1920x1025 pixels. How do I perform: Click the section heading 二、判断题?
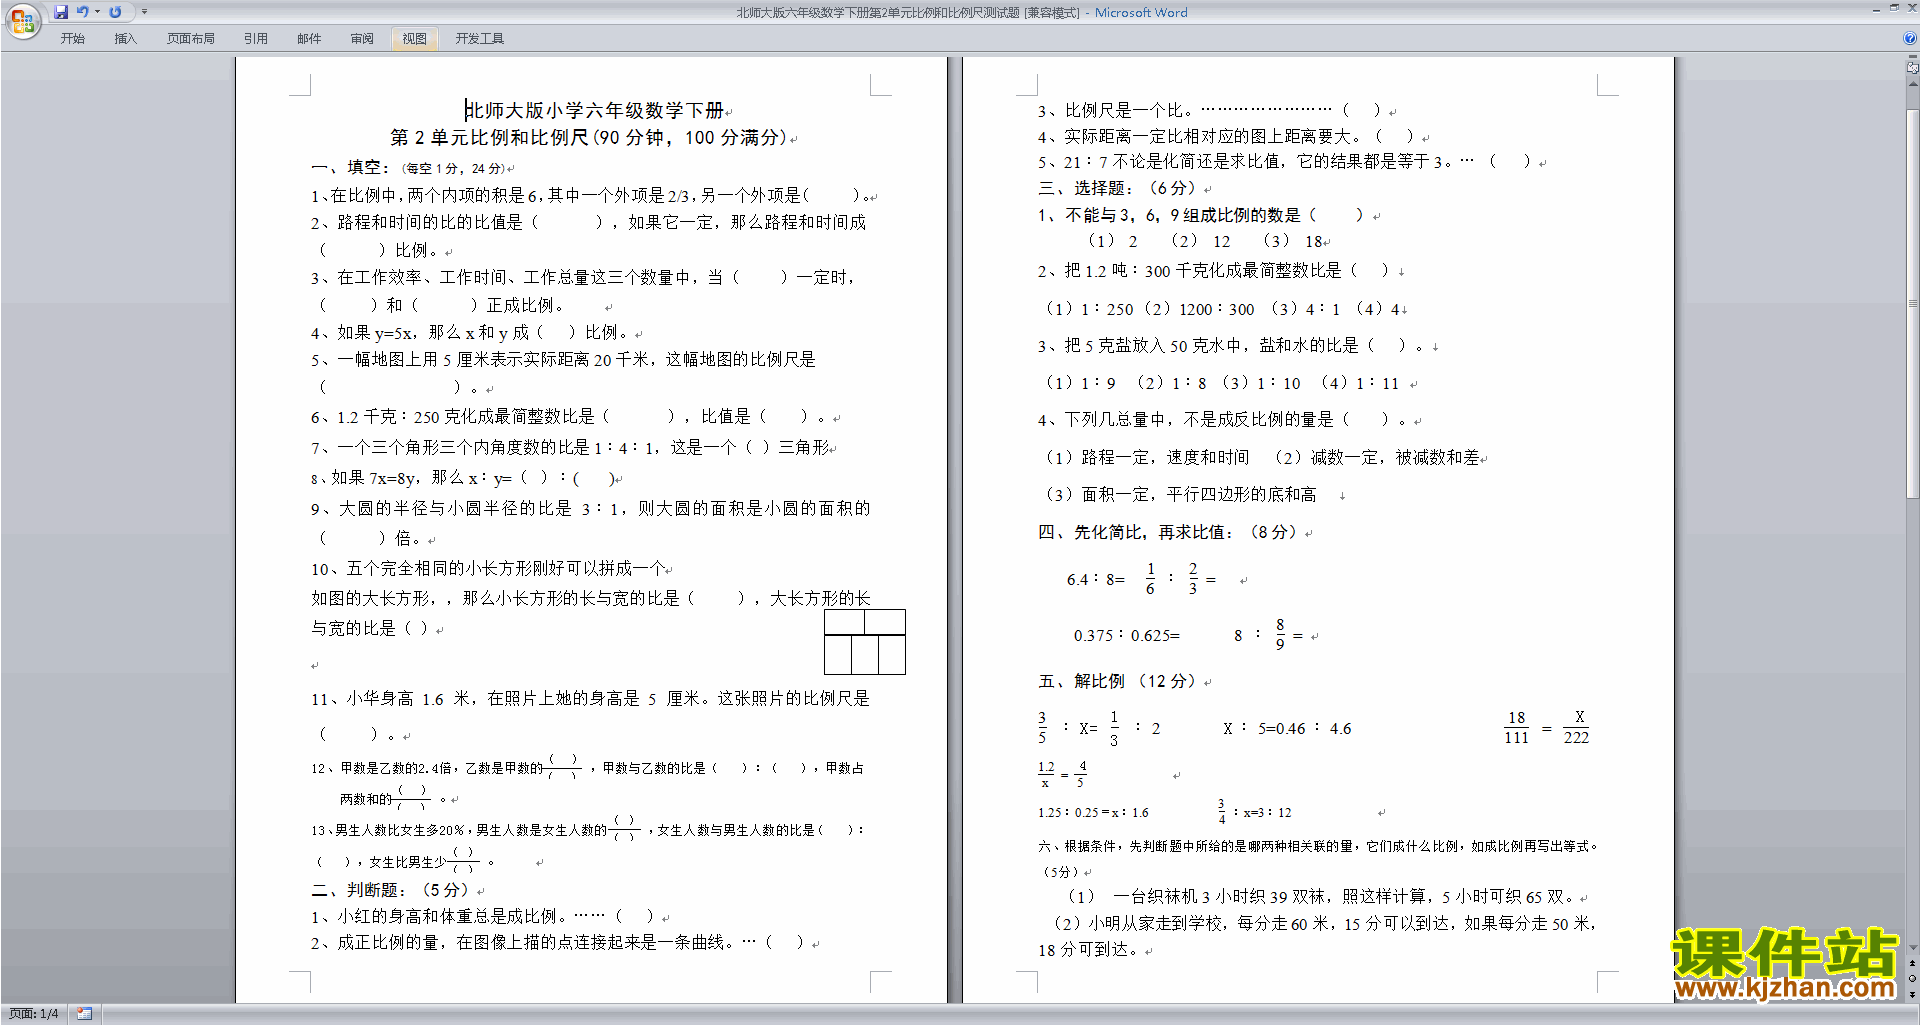pyautogui.click(x=359, y=889)
